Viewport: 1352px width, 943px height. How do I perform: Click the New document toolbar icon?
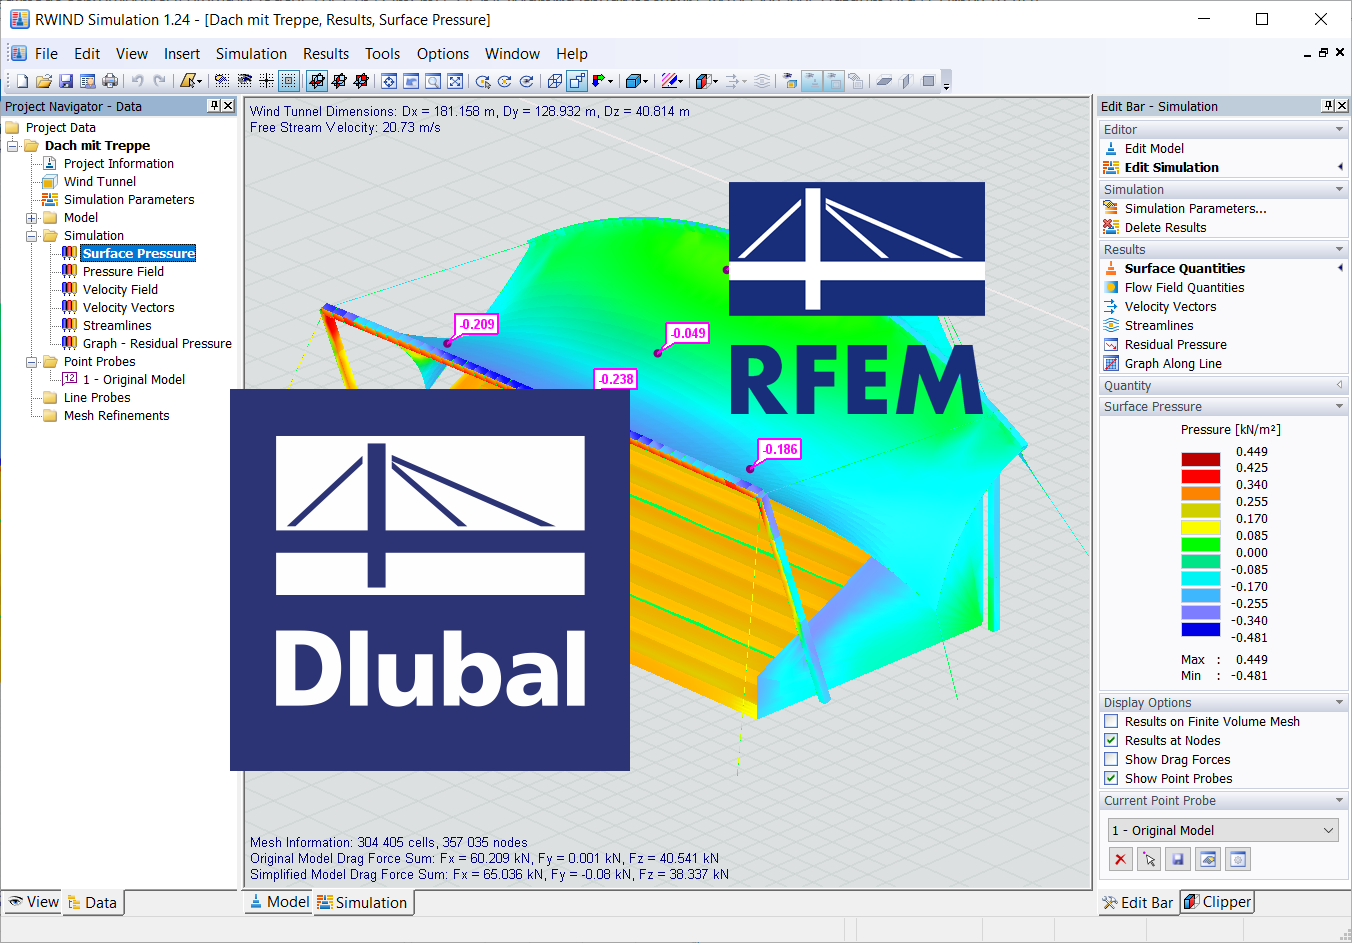pyautogui.click(x=23, y=81)
